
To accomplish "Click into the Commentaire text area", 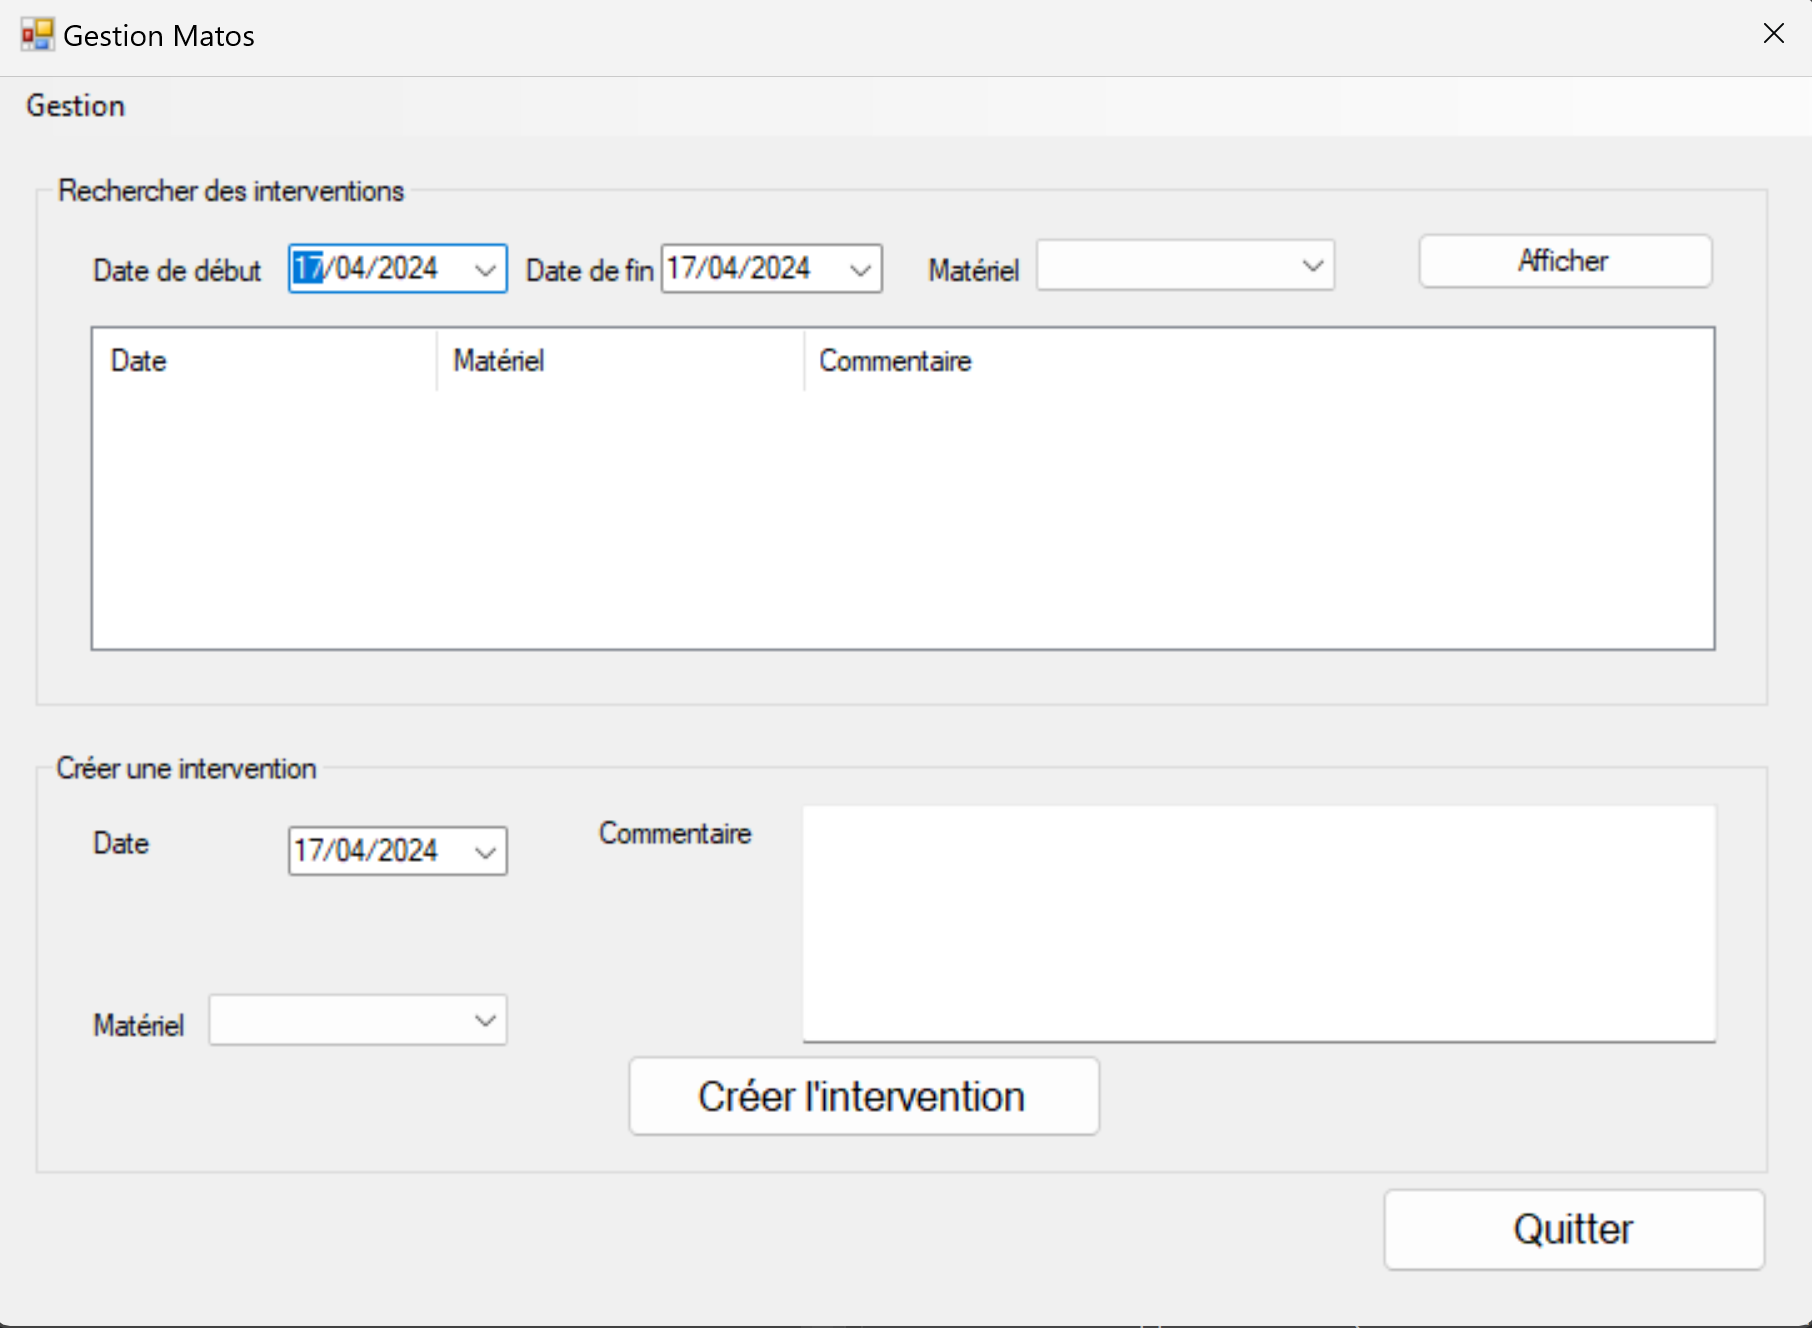I will [x=1259, y=924].
